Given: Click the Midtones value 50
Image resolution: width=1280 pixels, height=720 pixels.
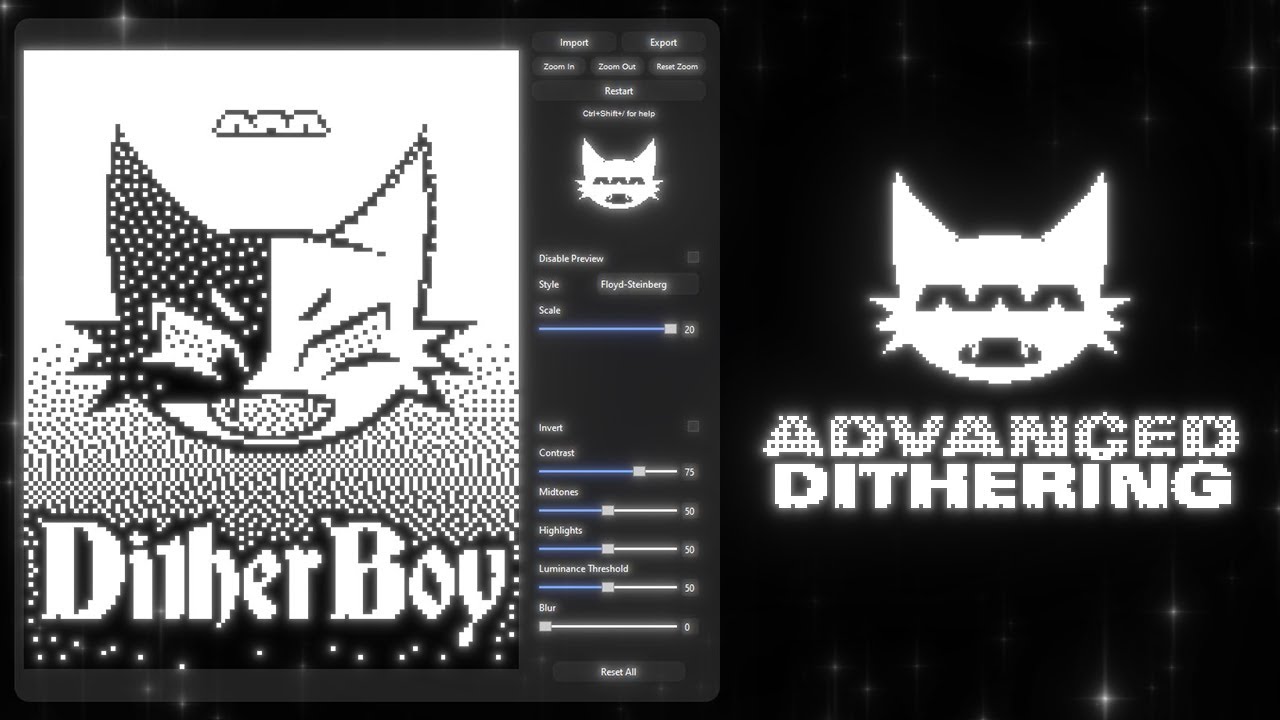Looking at the screenshot, I should [689, 511].
